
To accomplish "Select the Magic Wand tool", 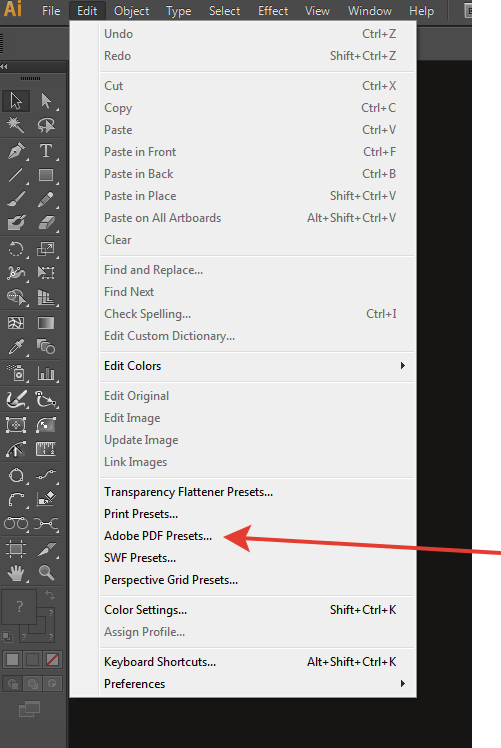I will (x=16, y=125).
